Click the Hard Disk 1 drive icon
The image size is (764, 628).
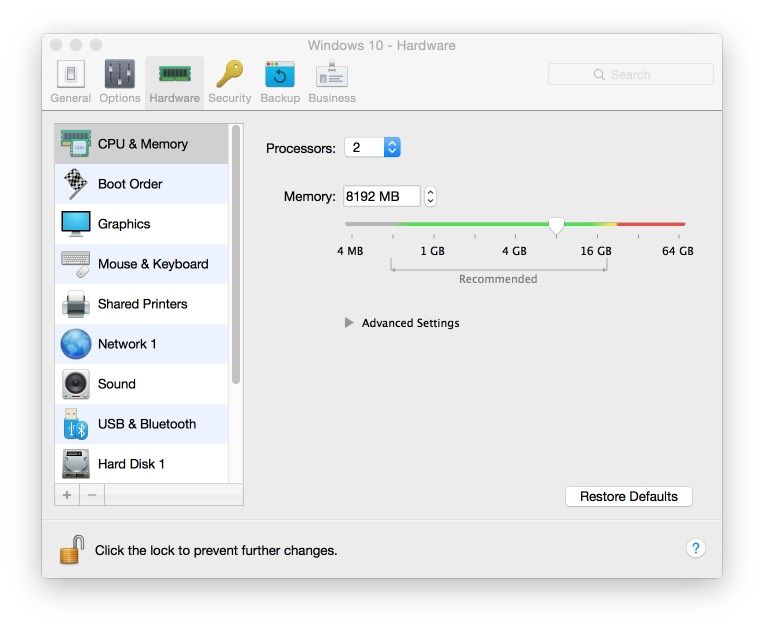(x=76, y=464)
